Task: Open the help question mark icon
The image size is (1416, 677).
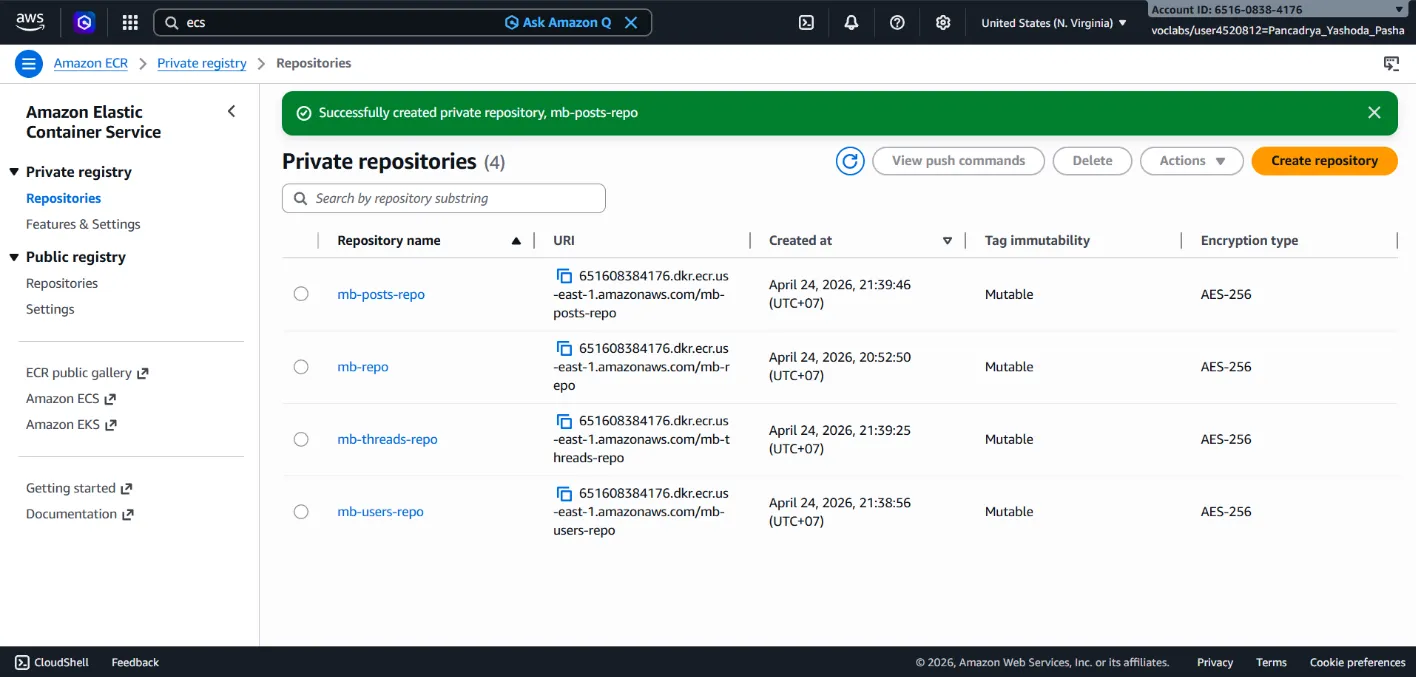Action: click(x=897, y=22)
